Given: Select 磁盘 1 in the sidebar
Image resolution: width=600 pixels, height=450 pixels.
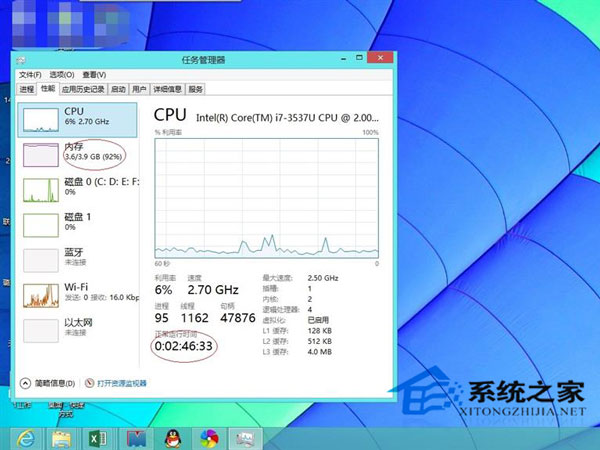Looking at the screenshot, I should coord(77,225).
